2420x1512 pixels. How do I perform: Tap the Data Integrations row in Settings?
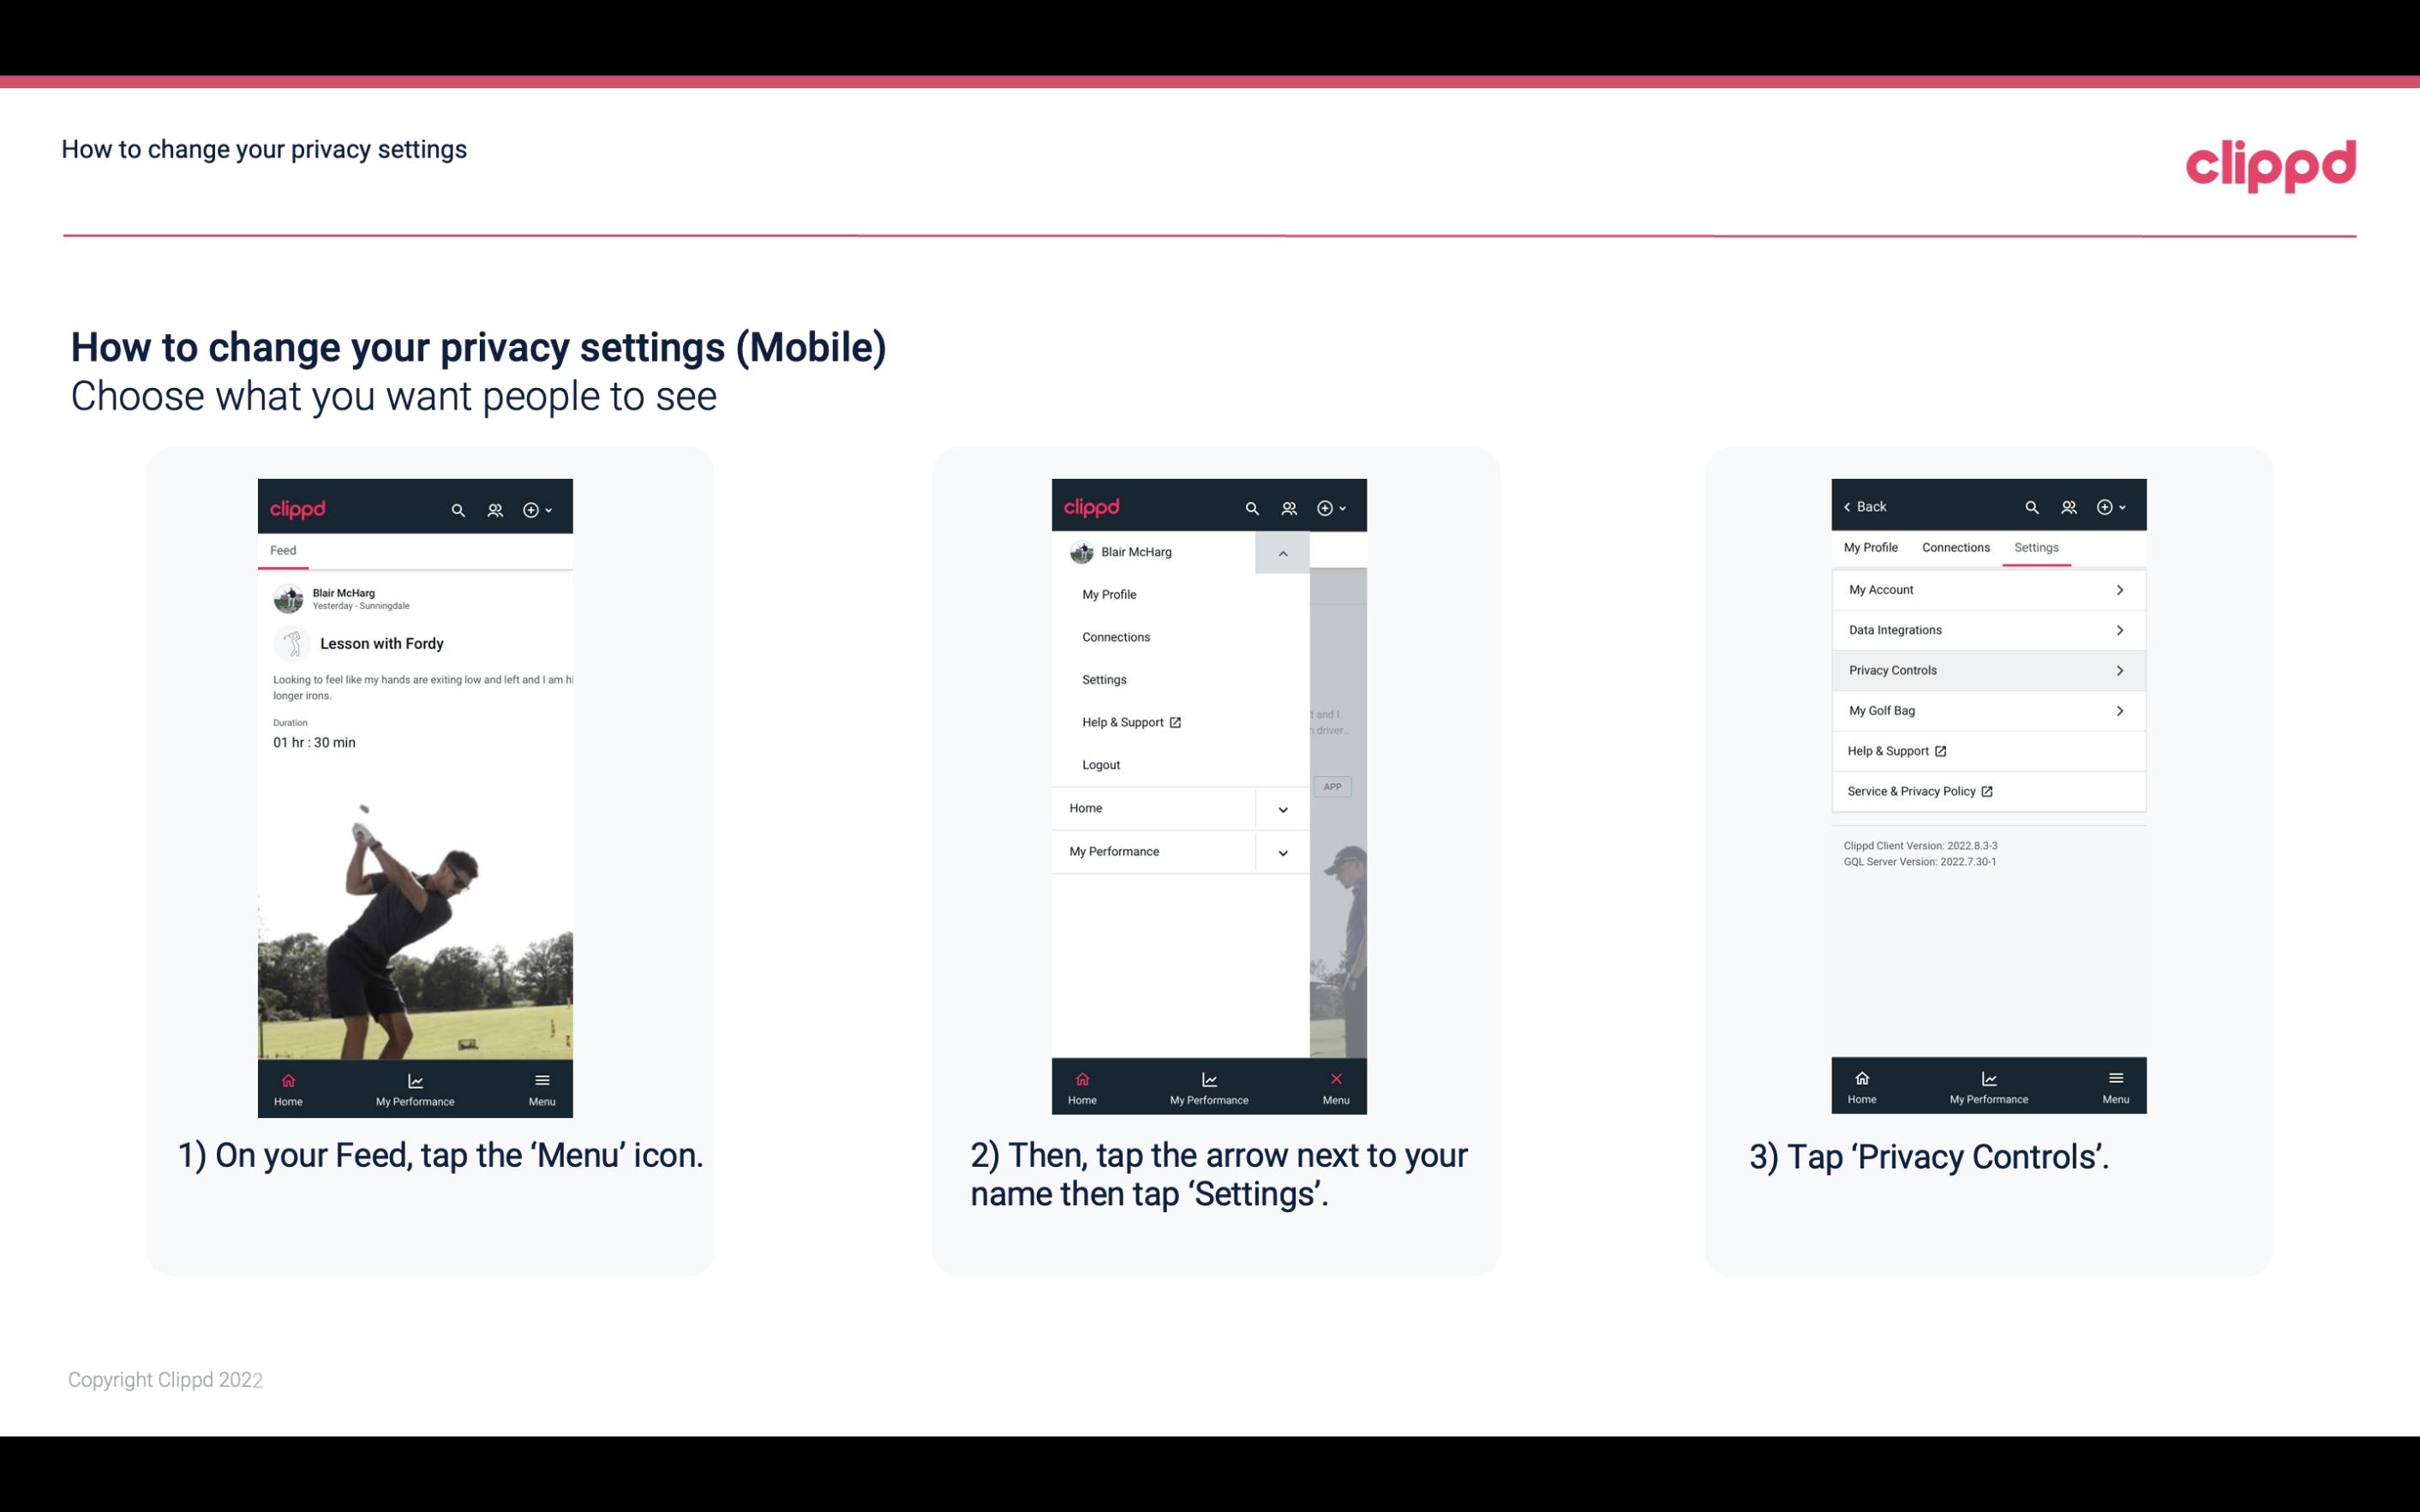(x=1986, y=629)
